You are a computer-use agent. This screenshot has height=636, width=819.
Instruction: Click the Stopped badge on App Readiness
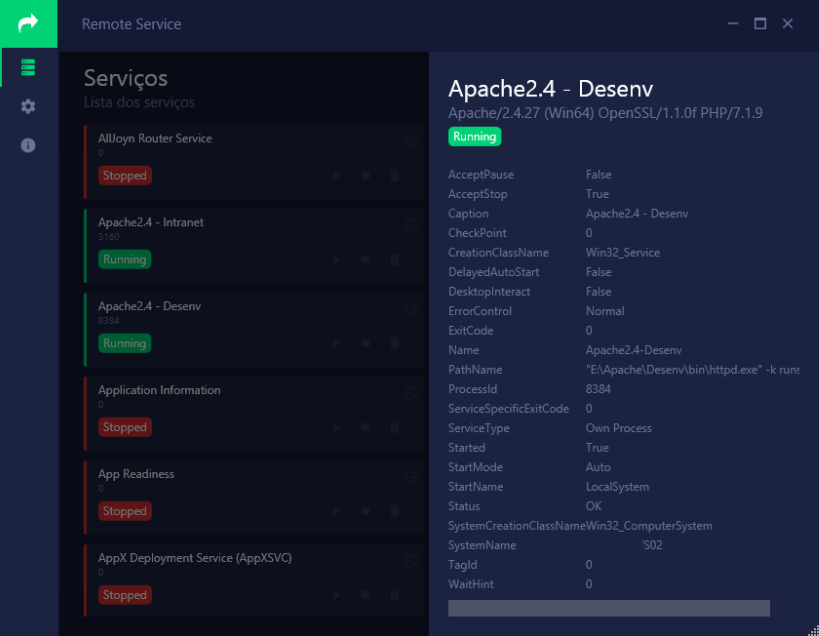(125, 511)
